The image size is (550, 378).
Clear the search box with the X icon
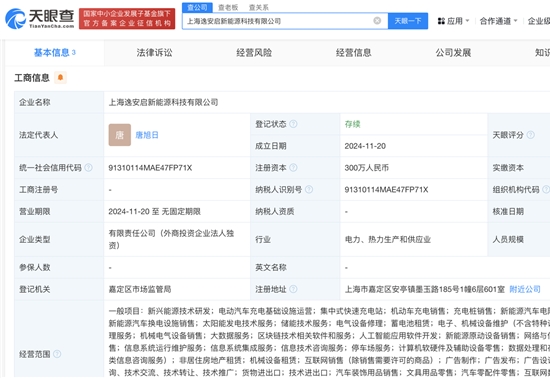(x=377, y=21)
